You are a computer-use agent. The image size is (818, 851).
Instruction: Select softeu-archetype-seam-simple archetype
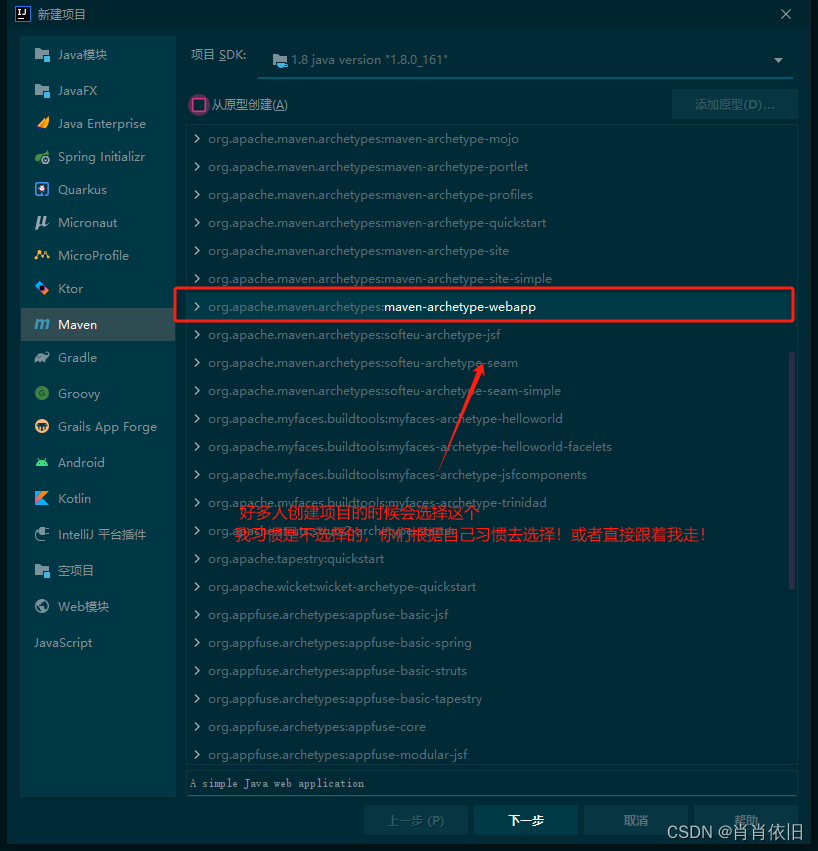pos(491,391)
